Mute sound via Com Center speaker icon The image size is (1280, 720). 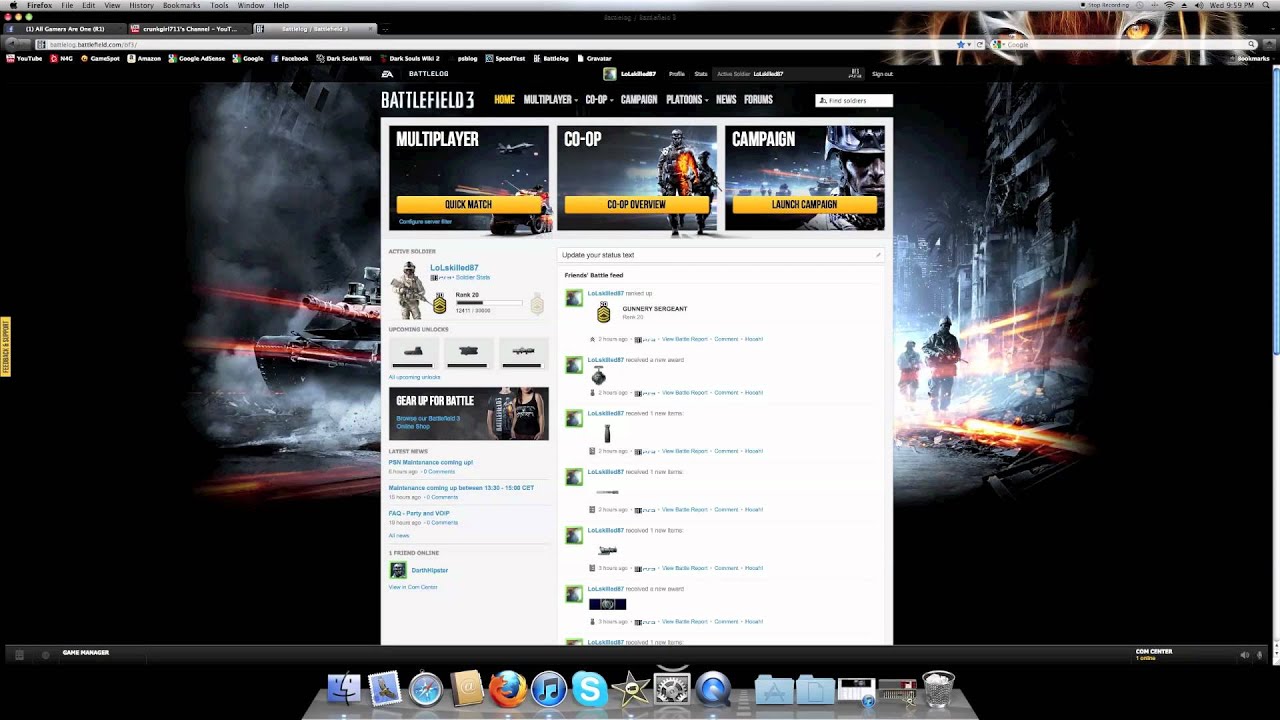click(1244, 655)
